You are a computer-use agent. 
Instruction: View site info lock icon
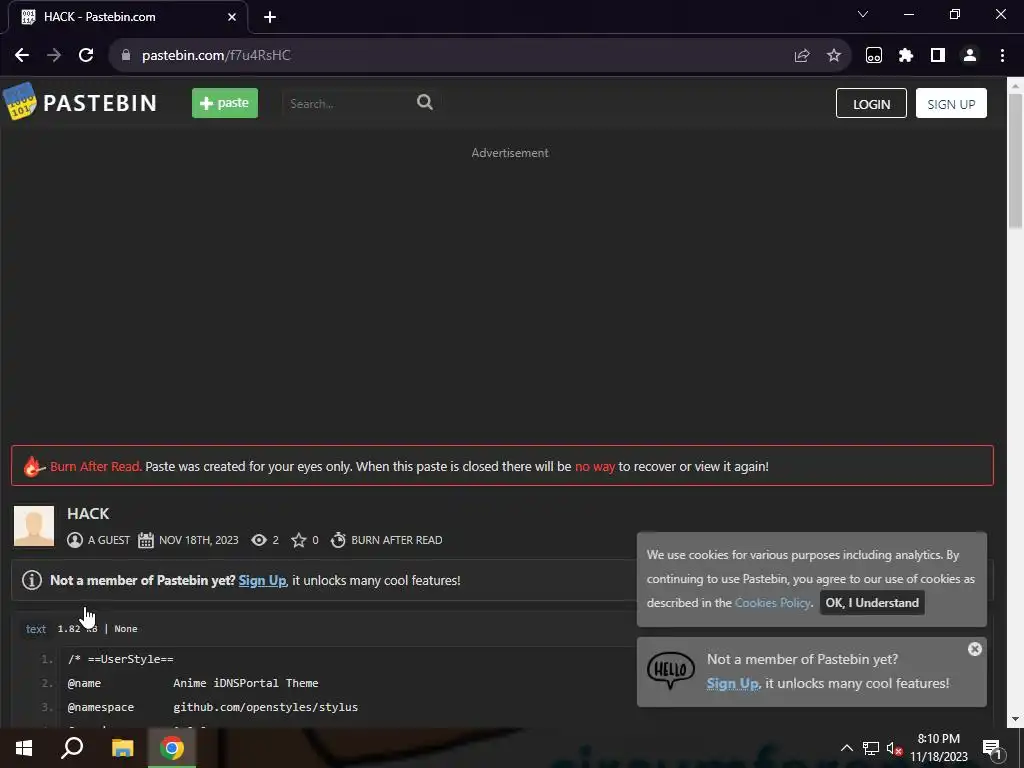point(126,55)
